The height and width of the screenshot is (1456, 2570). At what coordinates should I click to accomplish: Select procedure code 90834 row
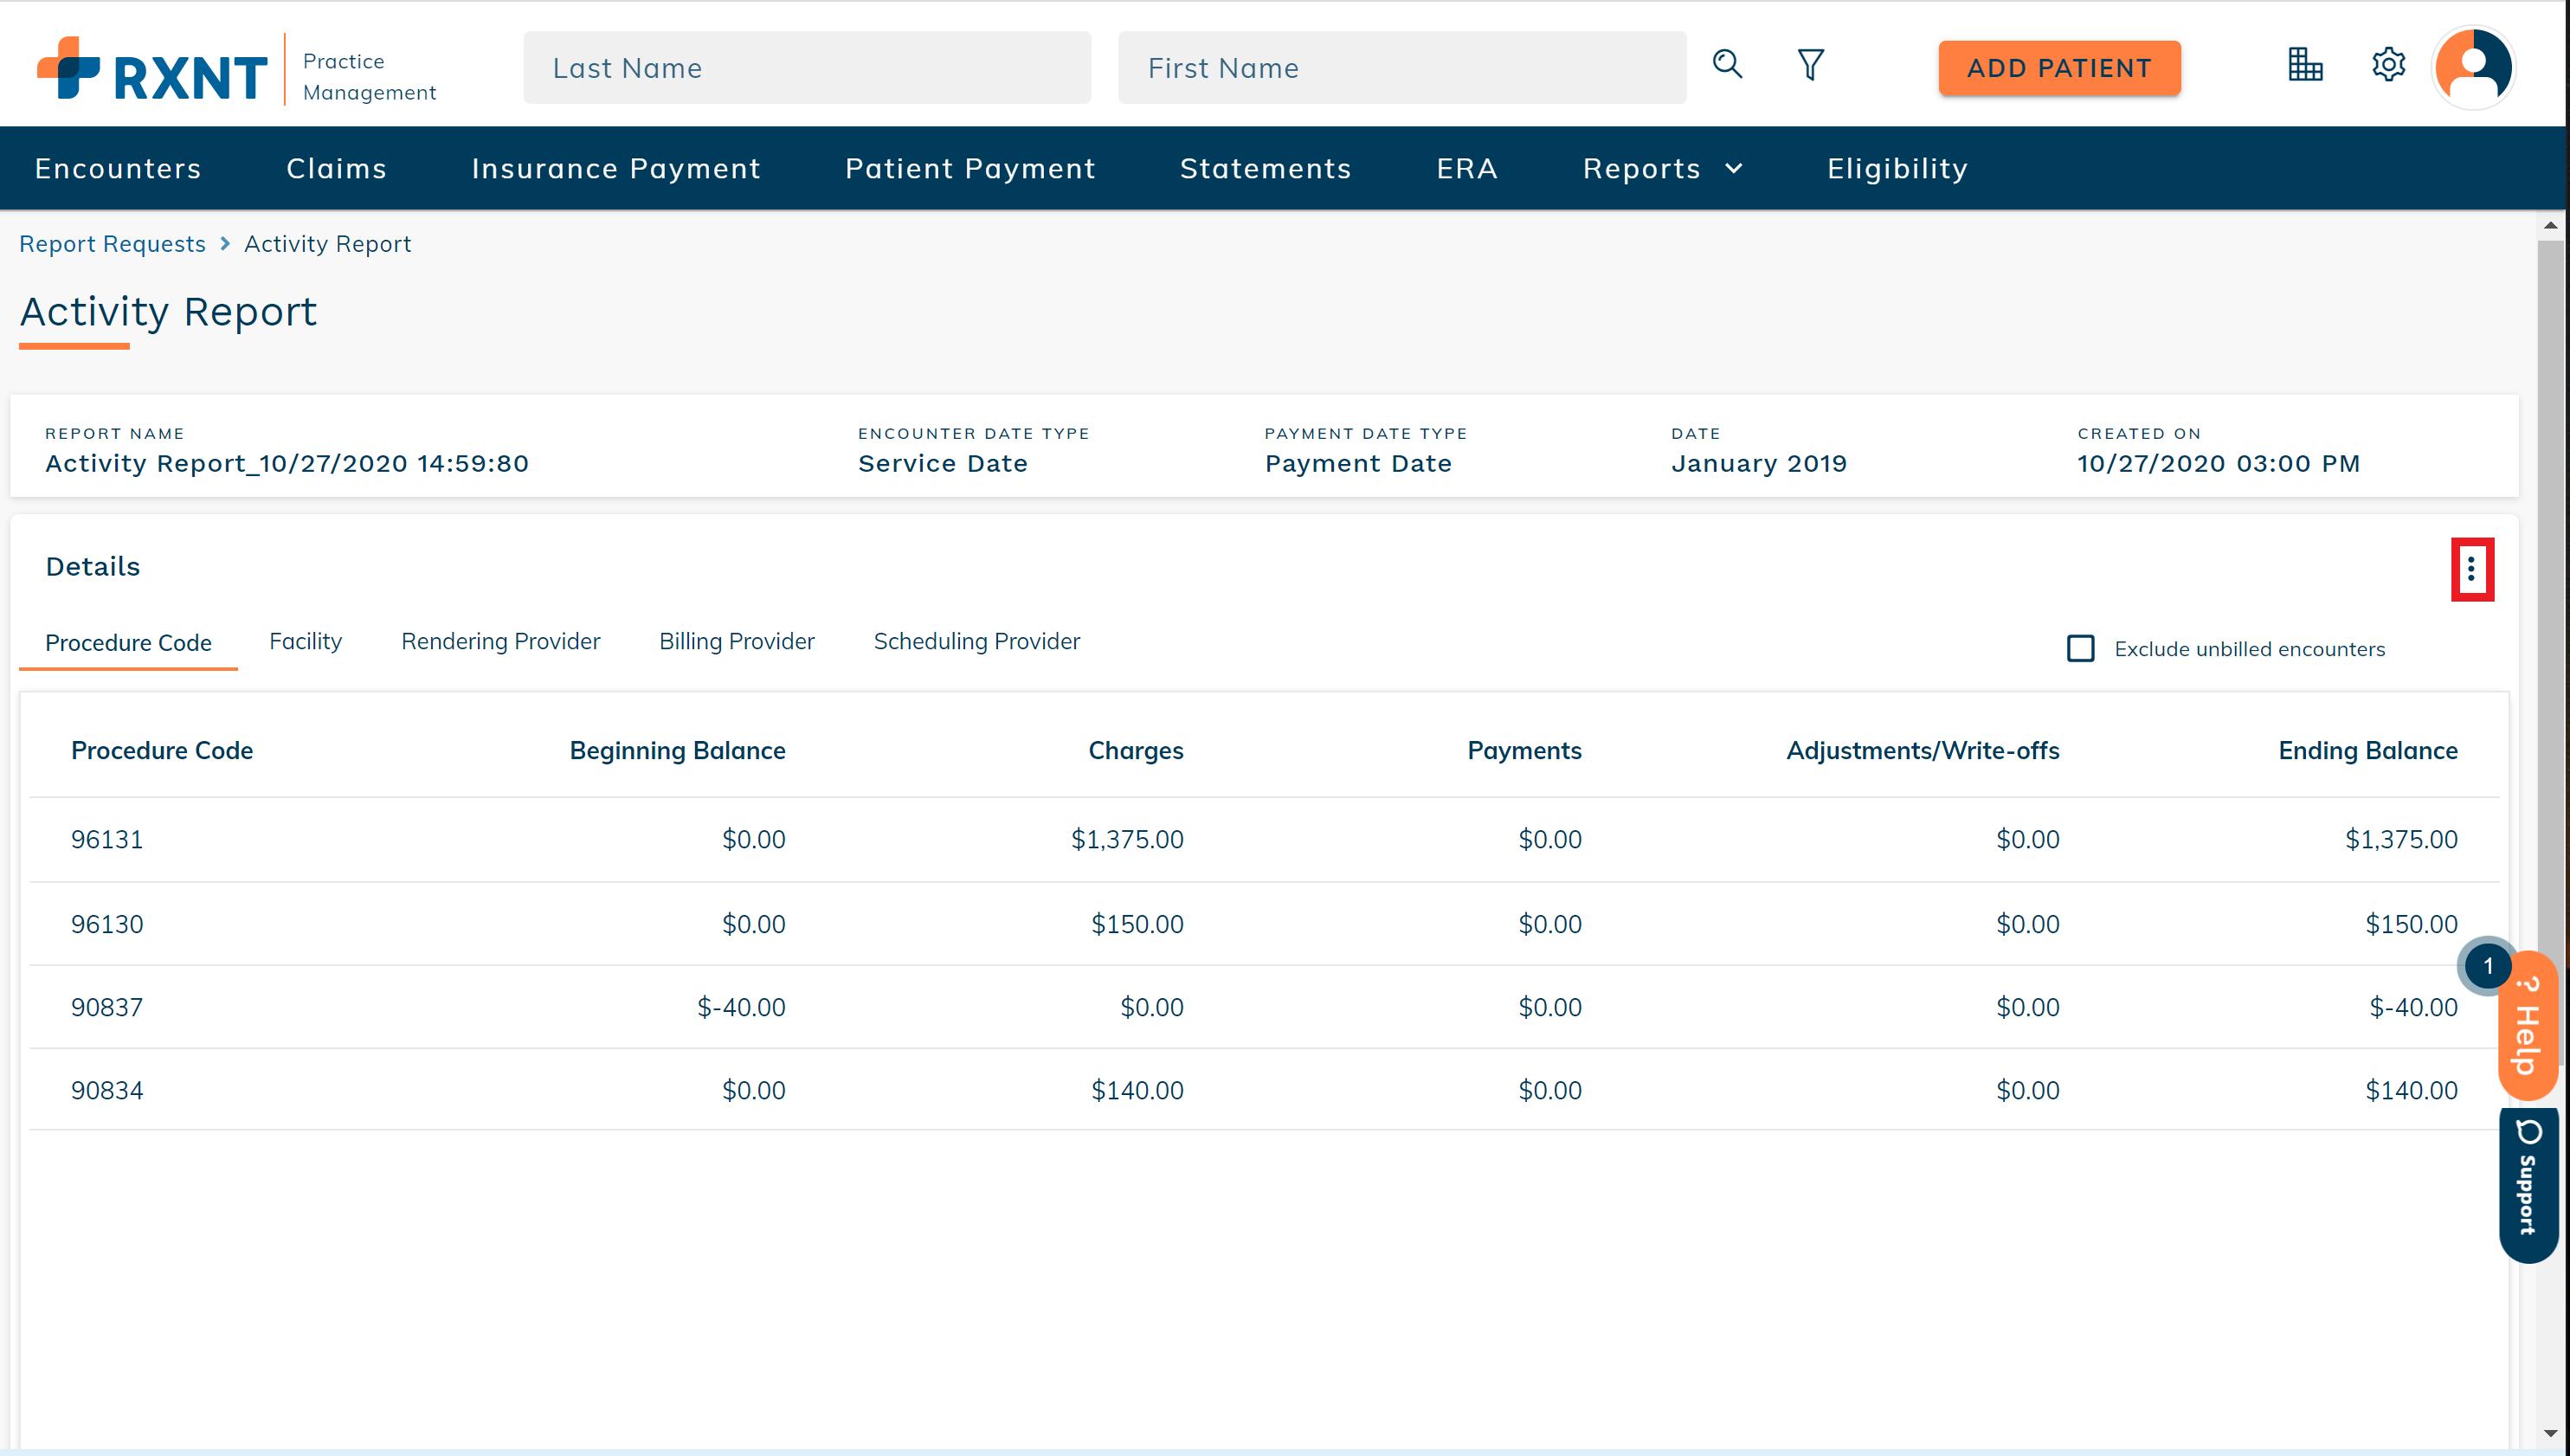tap(1264, 1090)
